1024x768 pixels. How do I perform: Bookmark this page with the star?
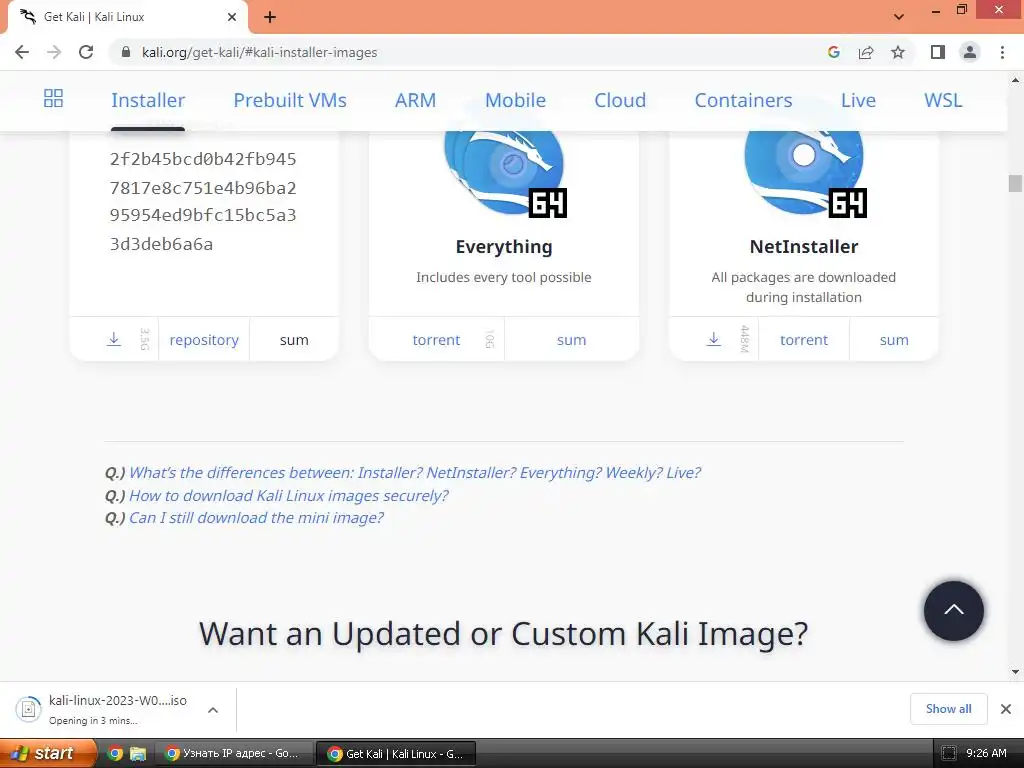click(x=898, y=52)
